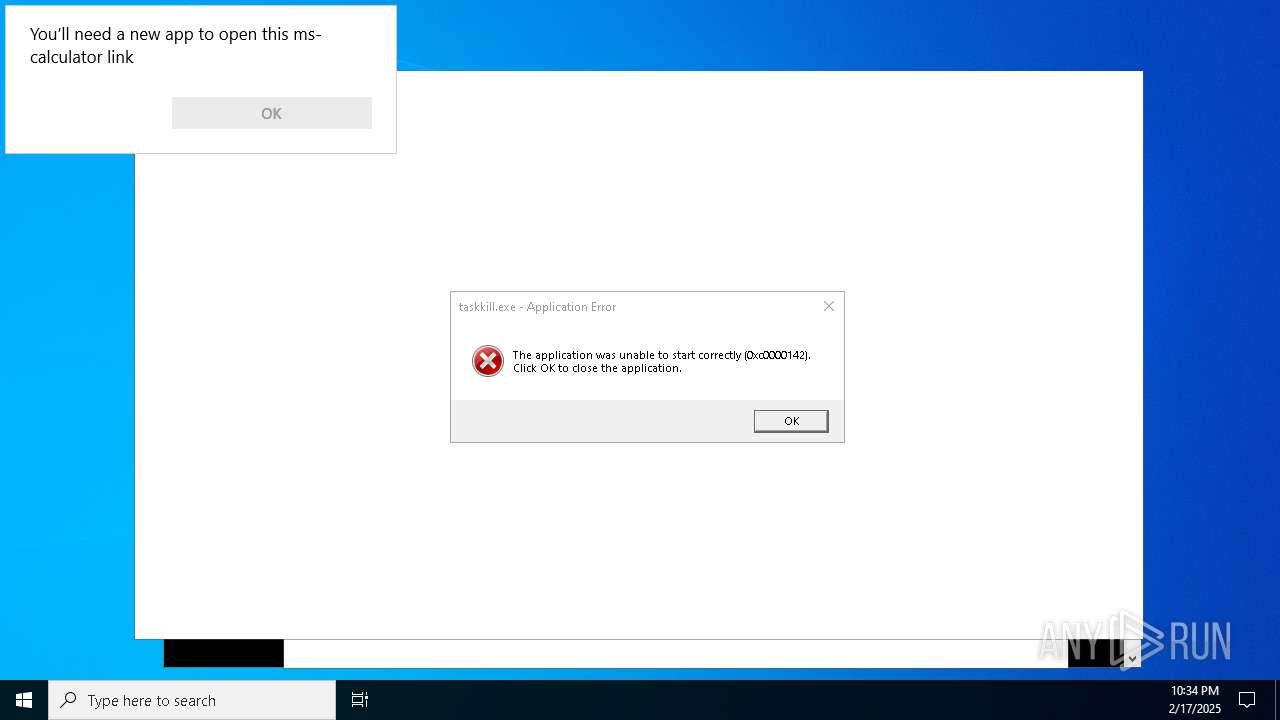Viewport: 1280px width, 720px height.
Task: Click OK in the taskkill.exe error dialog
Action: pyautogui.click(x=791, y=421)
